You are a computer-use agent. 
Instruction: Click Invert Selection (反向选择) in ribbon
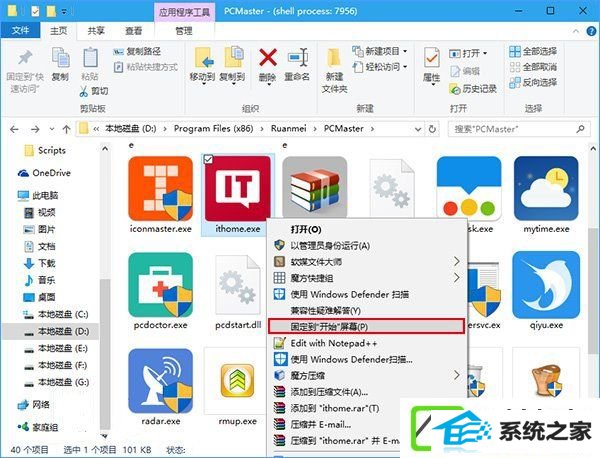point(533,82)
